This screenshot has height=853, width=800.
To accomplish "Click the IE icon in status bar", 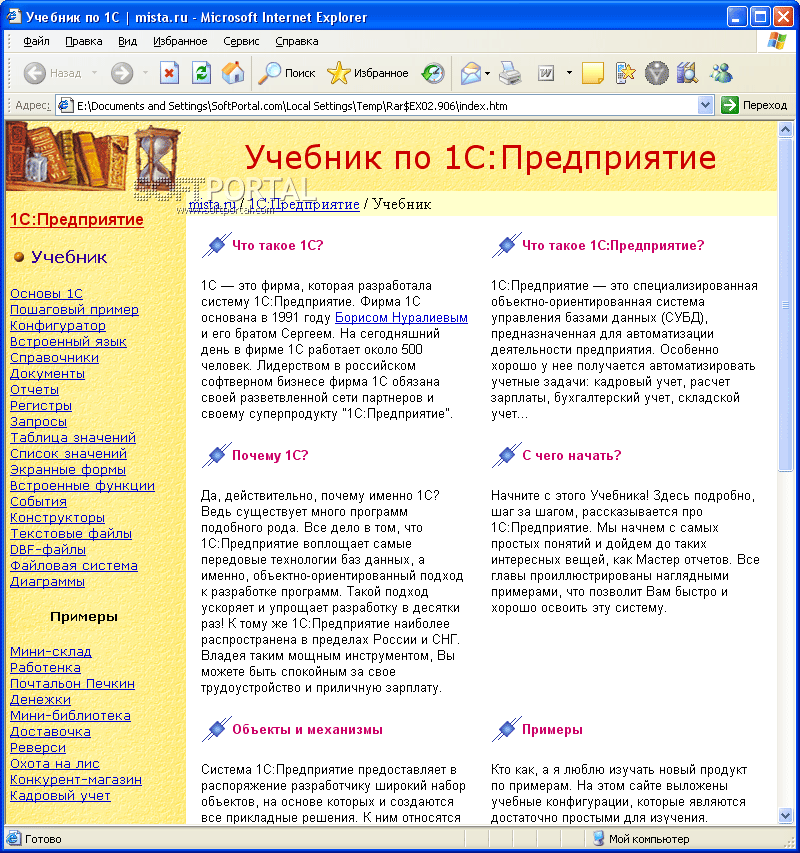I will point(14,838).
